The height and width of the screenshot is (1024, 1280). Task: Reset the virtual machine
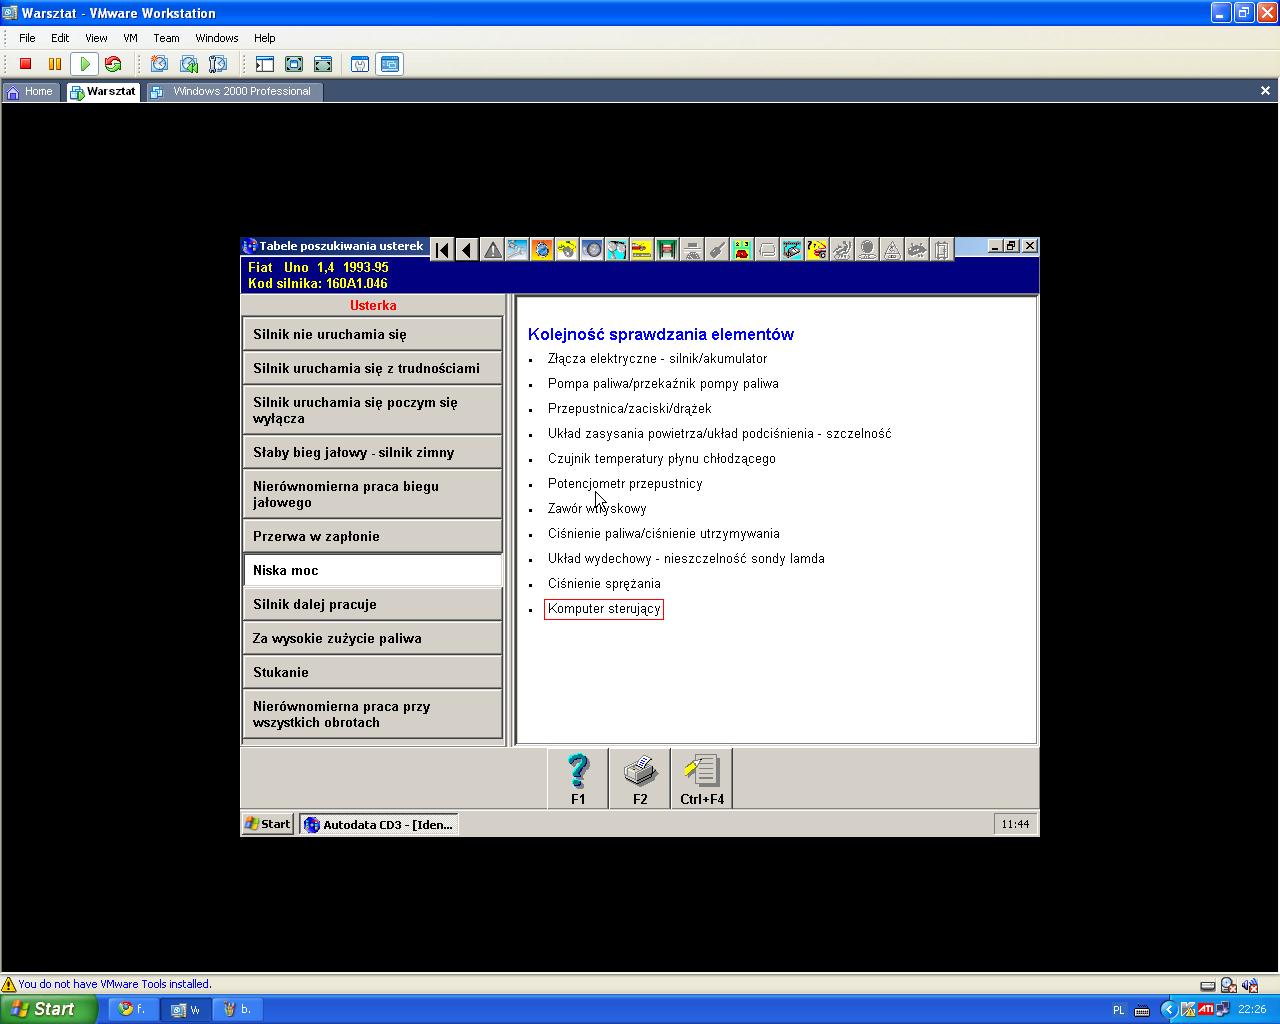coord(113,64)
